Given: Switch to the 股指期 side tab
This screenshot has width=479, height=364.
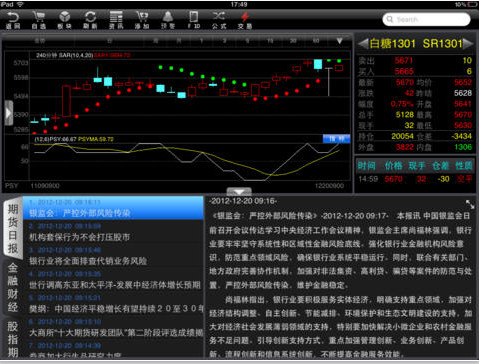Looking at the screenshot, I should (x=13, y=338).
